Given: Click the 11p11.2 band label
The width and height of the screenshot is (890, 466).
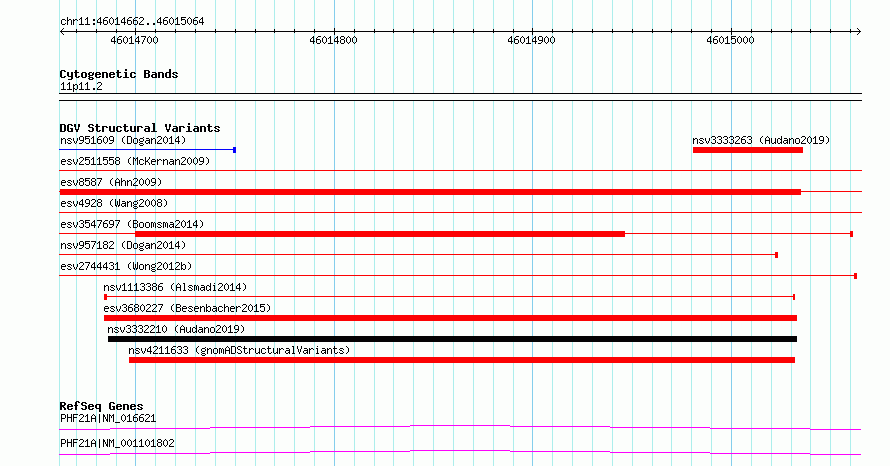Looking at the screenshot, I should pyautogui.click(x=81, y=87).
